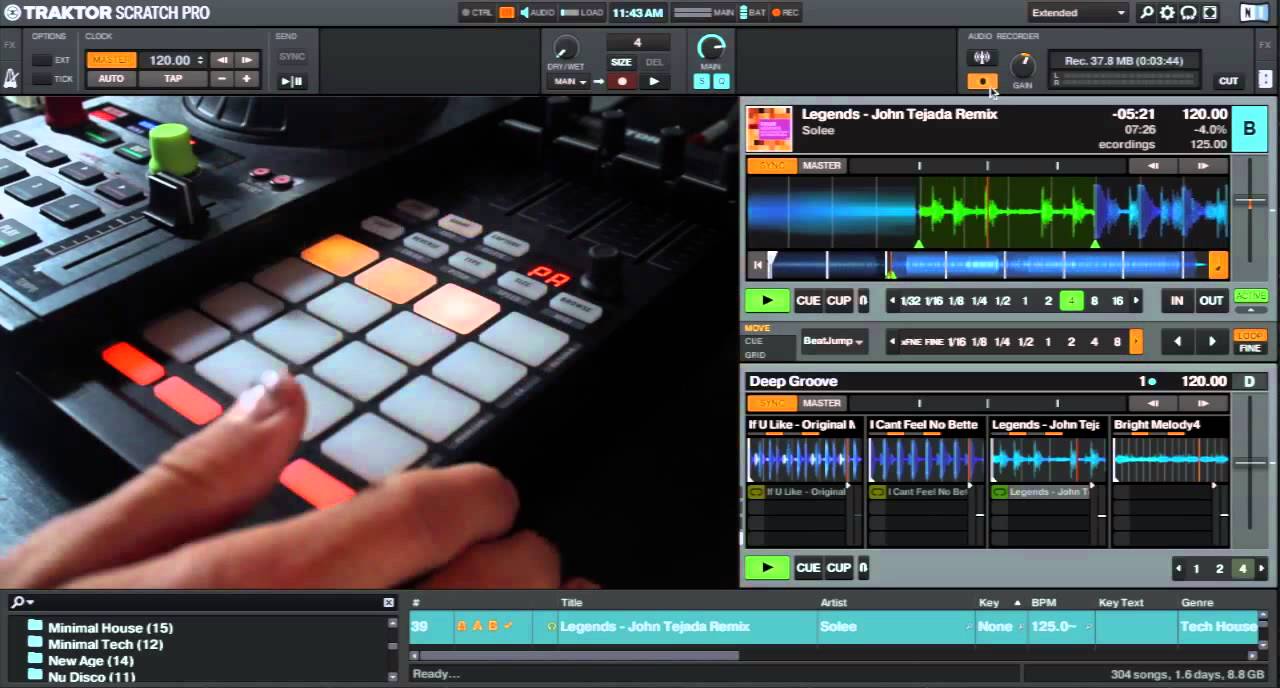The image size is (1280, 688).
Task: Click the send SYNC button
Action: pyautogui.click(x=292, y=57)
